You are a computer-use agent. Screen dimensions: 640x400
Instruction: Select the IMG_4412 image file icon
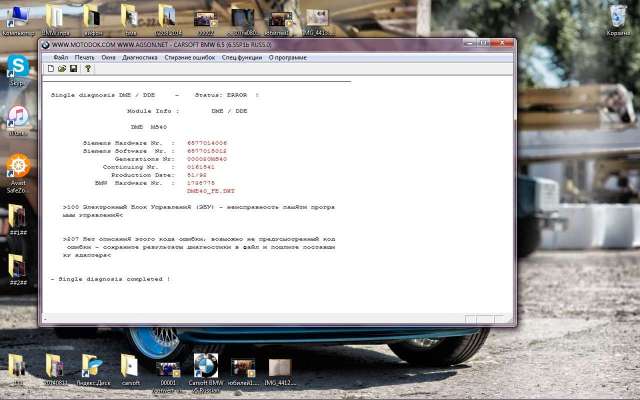point(280,372)
